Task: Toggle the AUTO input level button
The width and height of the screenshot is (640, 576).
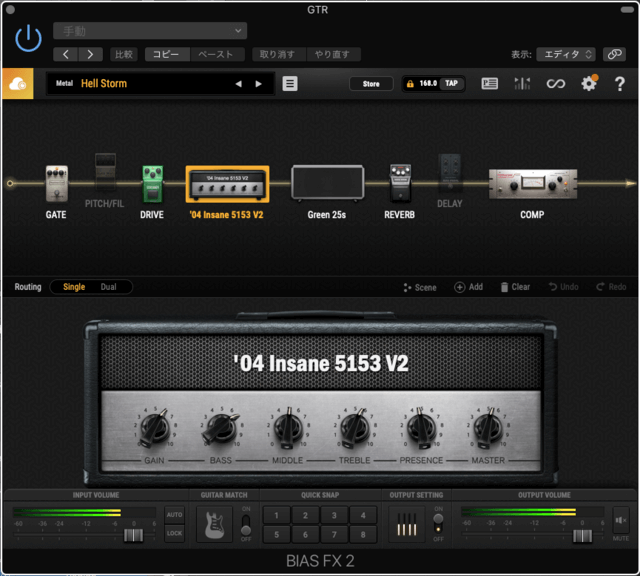Action: pos(174,515)
